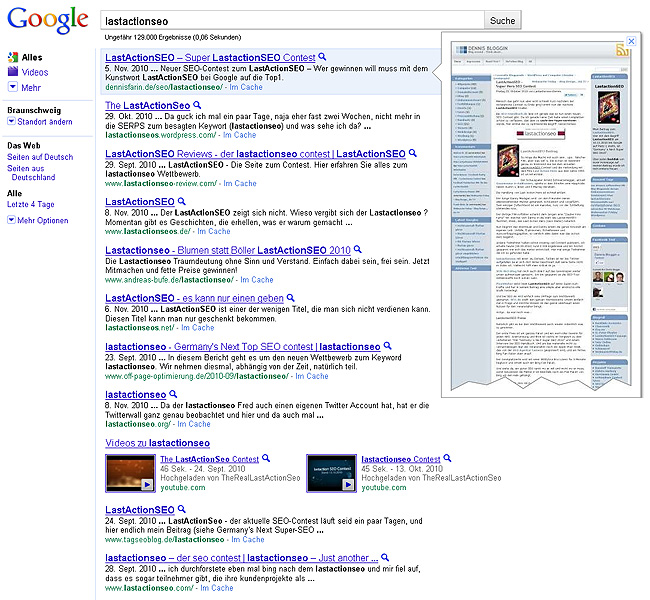
Task: Click magnifier beside the tagseoblog.de result title
Action: [182, 509]
